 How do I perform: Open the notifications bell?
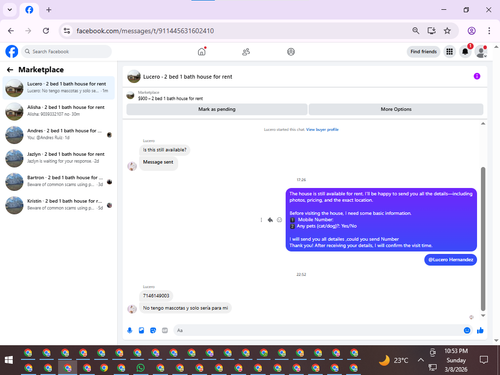pyautogui.click(x=465, y=52)
